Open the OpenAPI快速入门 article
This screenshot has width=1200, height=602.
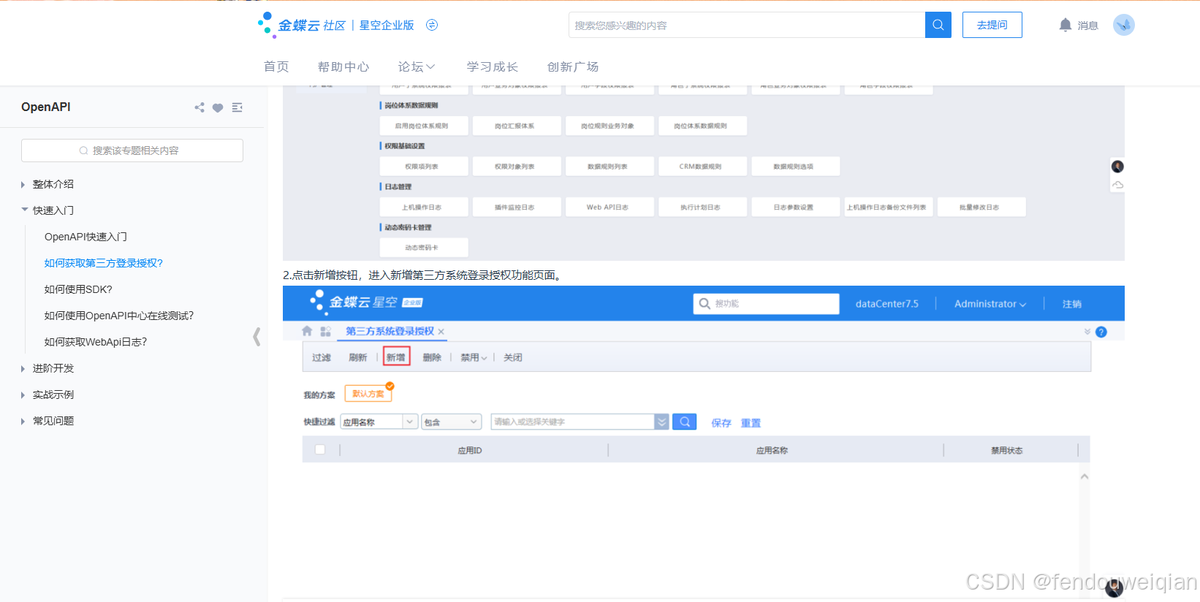[86, 237]
